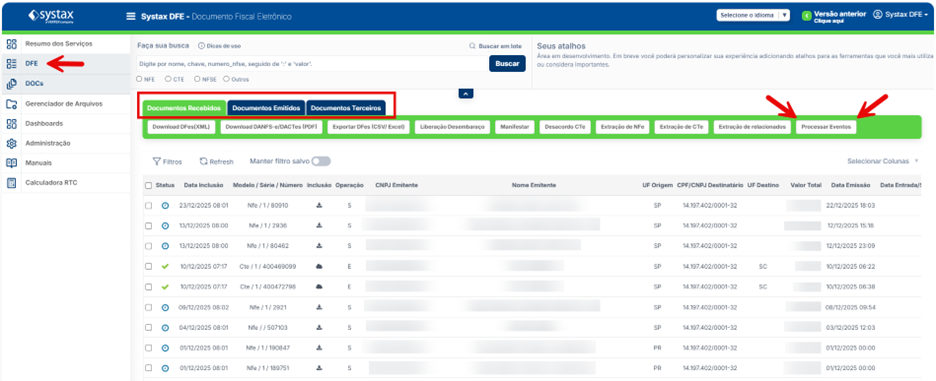936x381 pixels.
Task: Check the row Nfe / 1 / 2936
Action: pyautogui.click(x=148, y=226)
